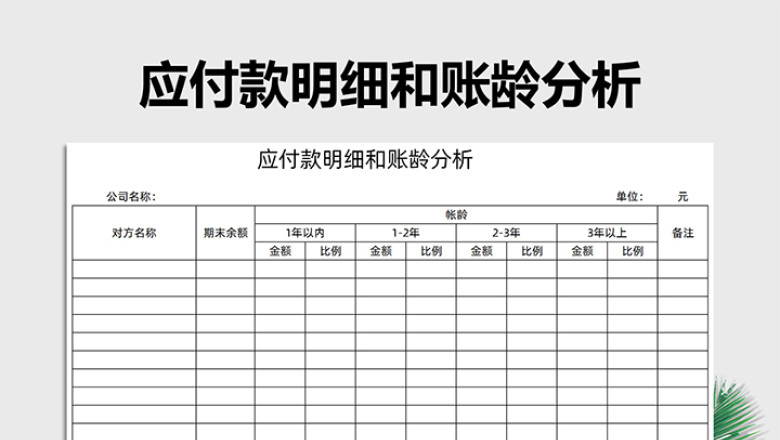The height and width of the screenshot is (440, 780).
Task: Click 金额 under the 1-2年 header
Action: [x=381, y=251]
